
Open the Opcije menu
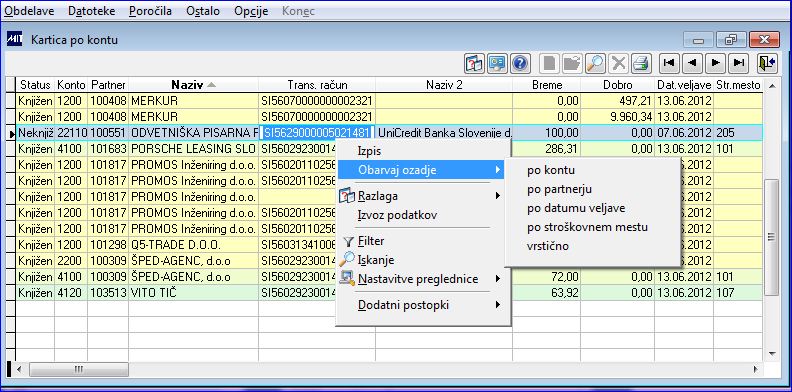tap(251, 11)
